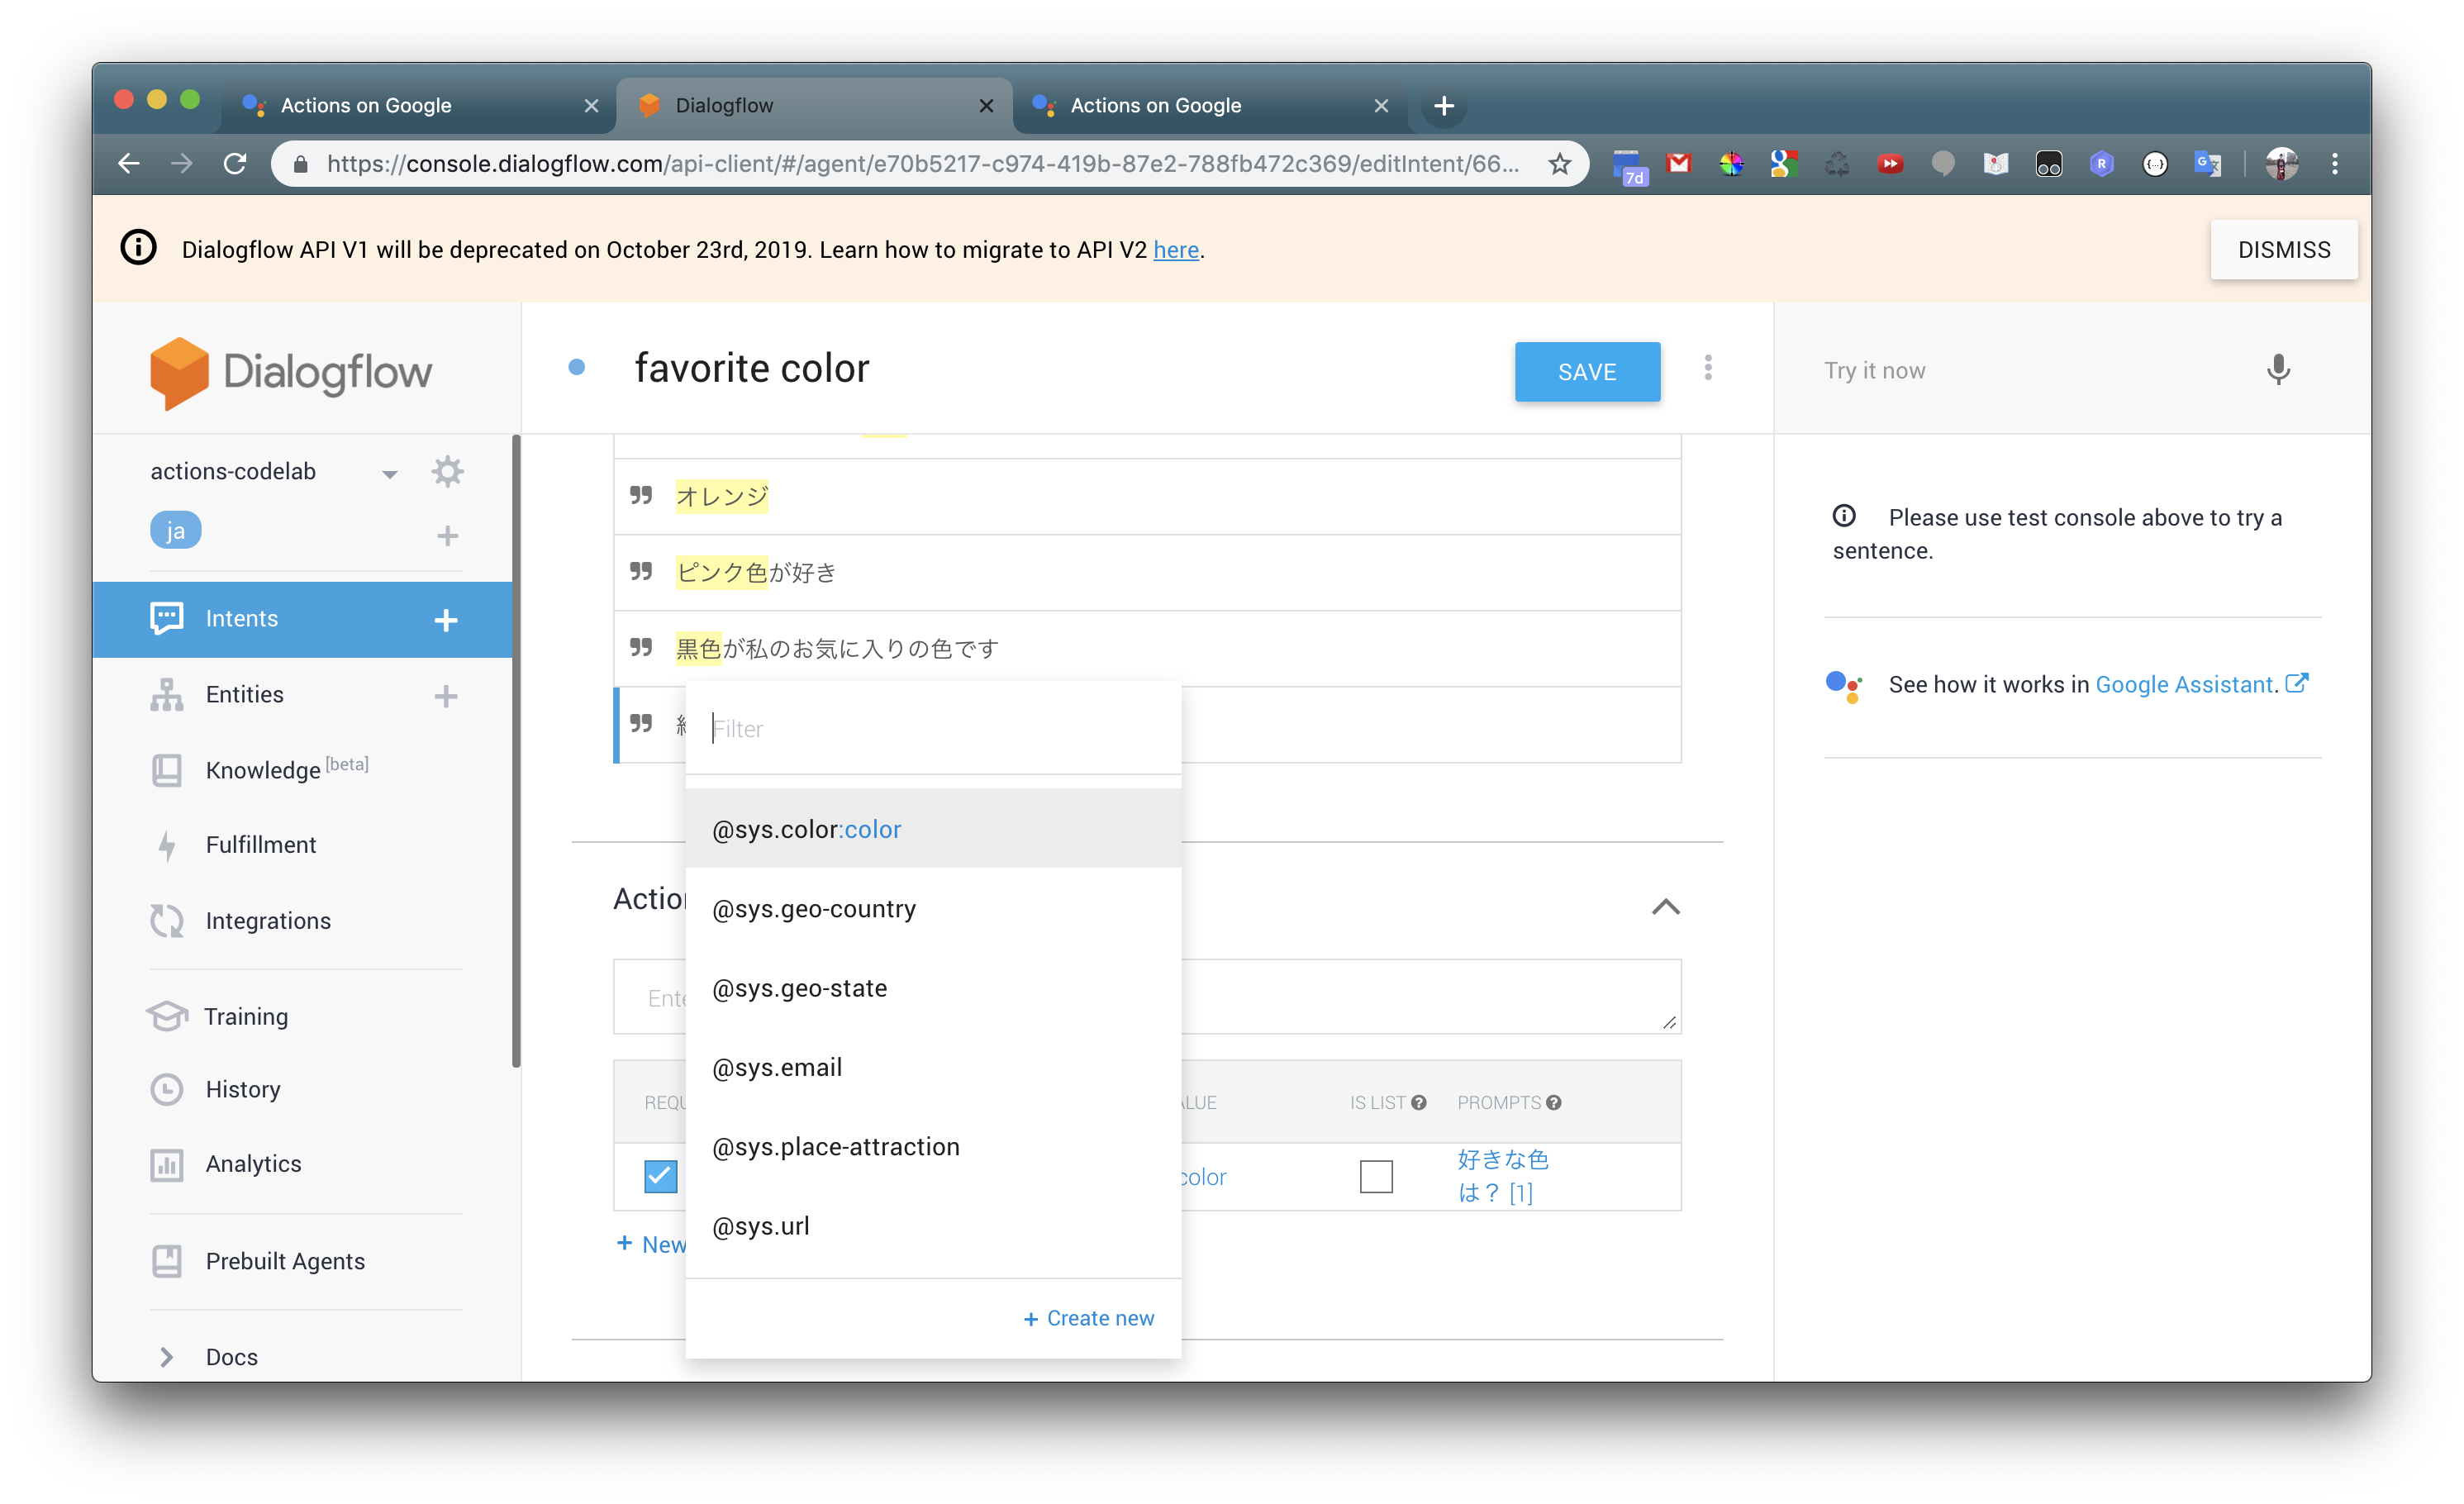Open the Fulfillment sidebar section
2464x1504 pixels.
(x=260, y=845)
